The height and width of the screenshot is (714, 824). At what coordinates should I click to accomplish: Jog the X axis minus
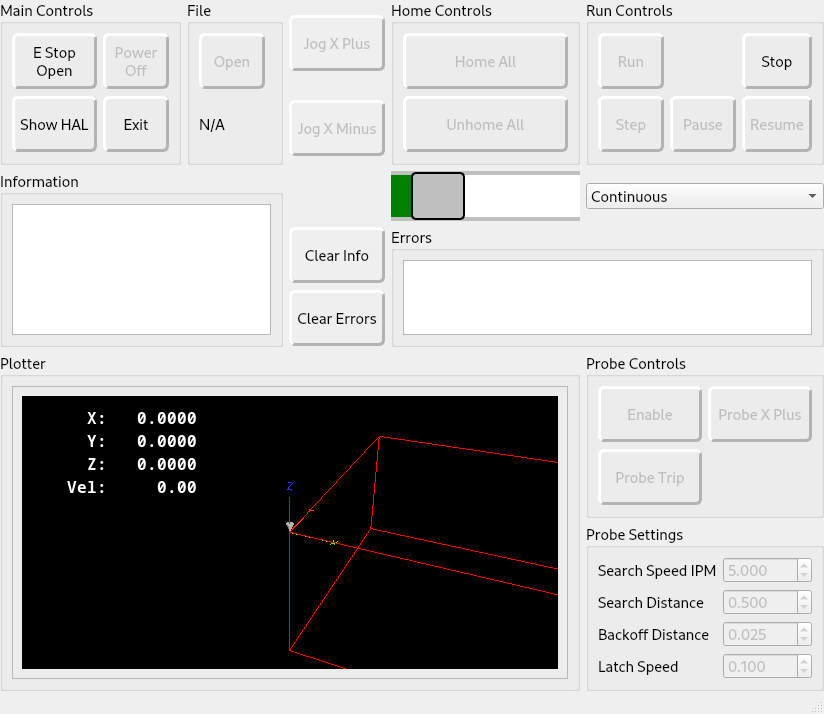337,129
